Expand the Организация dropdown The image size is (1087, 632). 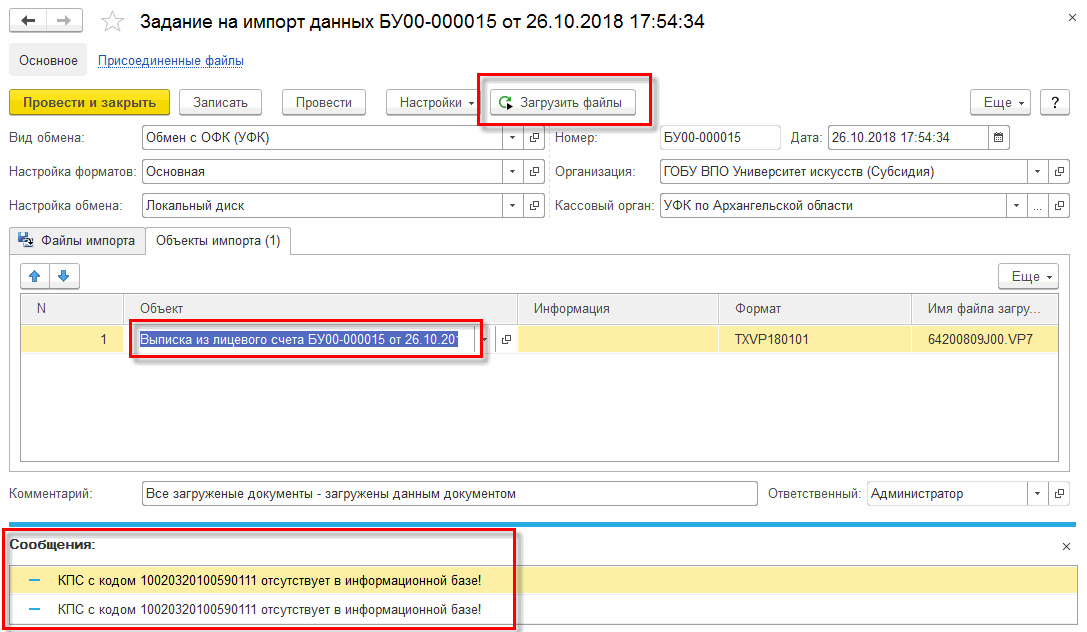click(1037, 171)
